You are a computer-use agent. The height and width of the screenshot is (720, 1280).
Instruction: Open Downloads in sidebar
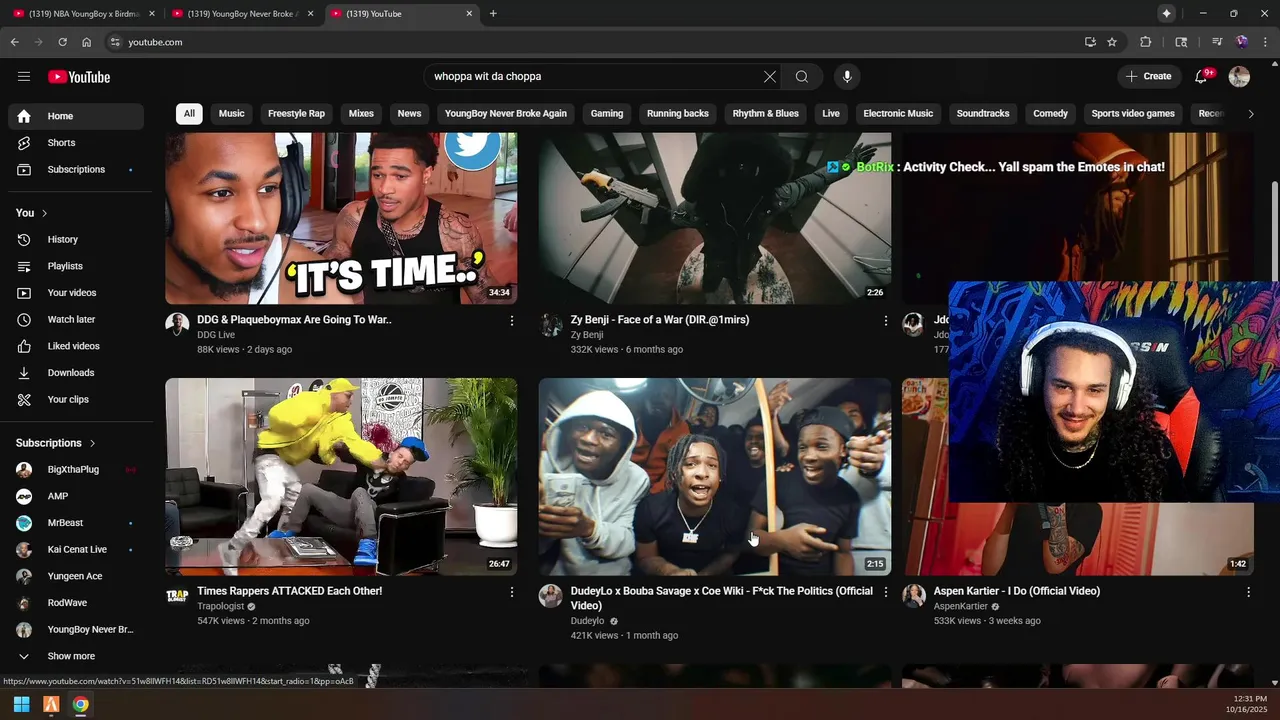pos(76,373)
